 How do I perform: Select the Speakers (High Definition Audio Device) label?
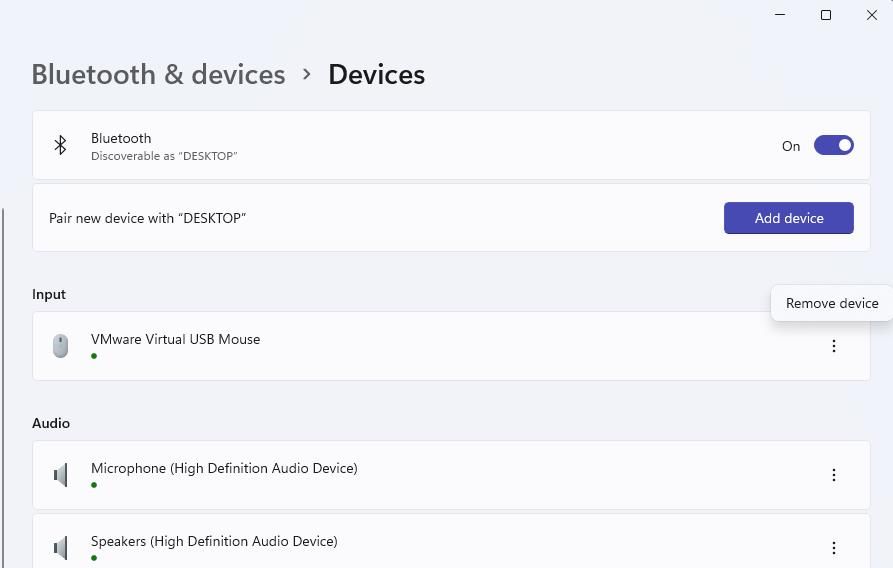pyautogui.click(x=214, y=541)
